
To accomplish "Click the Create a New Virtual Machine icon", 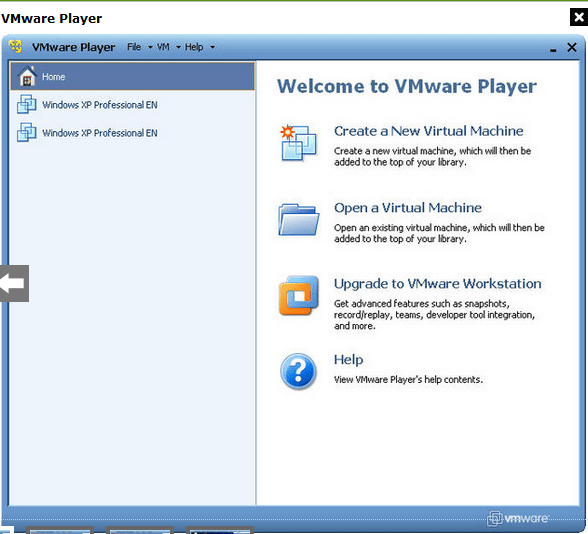I will point(298,143).
